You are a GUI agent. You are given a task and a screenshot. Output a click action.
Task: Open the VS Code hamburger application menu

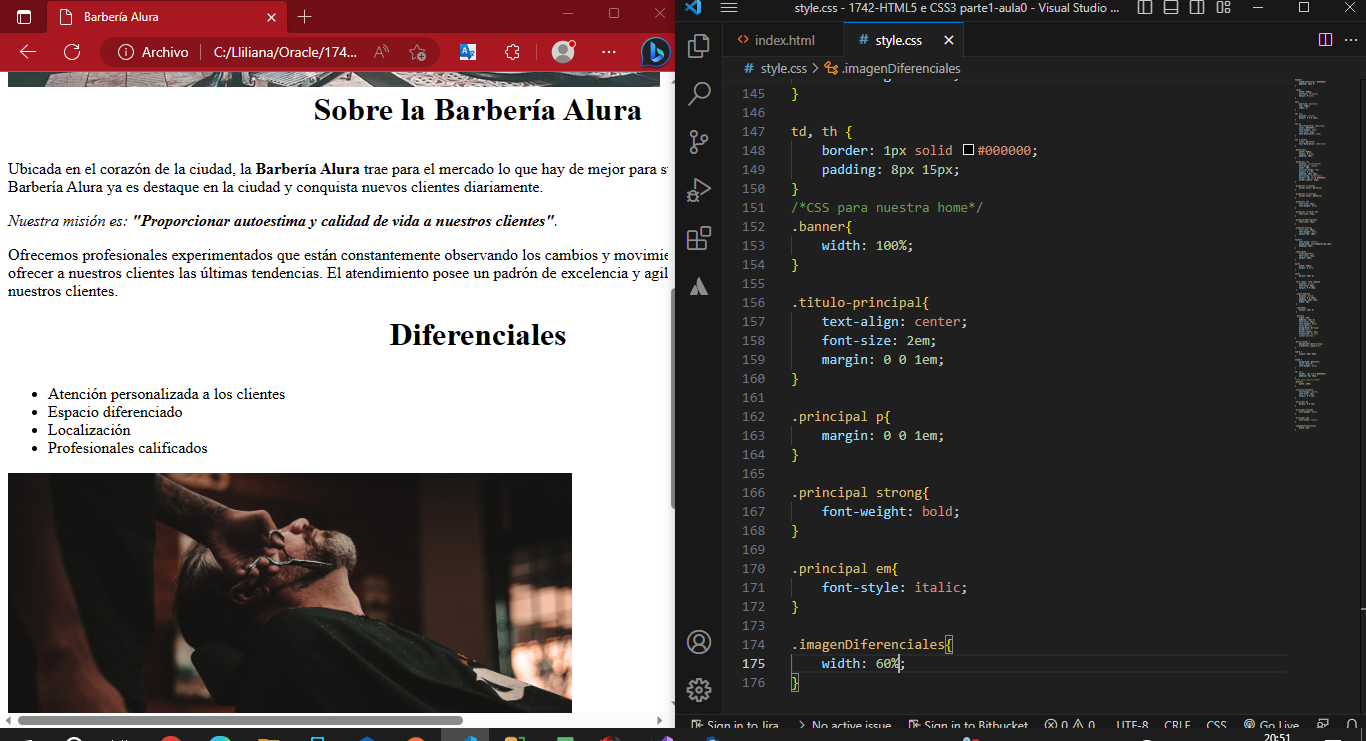click(x=729, y=8)
